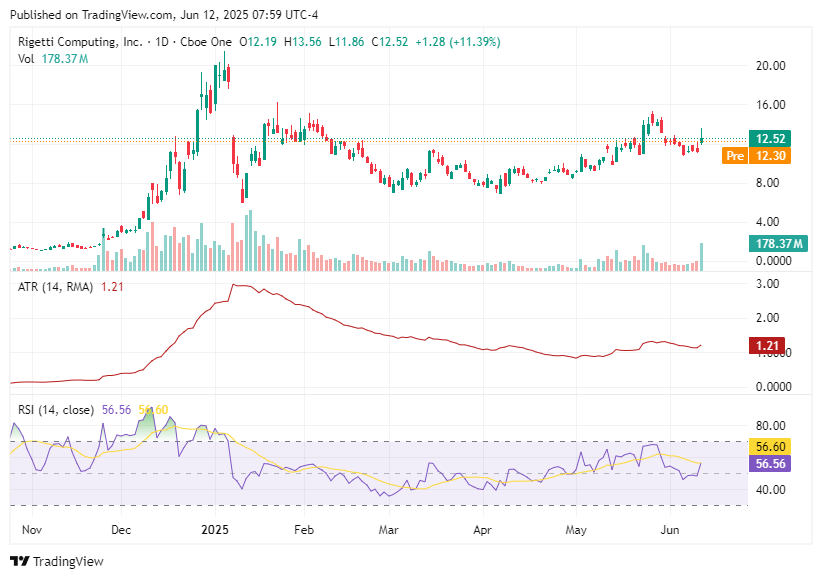Click the Nov label on time axis
Screen dimensions: 822x579
(x=32, y=530)
